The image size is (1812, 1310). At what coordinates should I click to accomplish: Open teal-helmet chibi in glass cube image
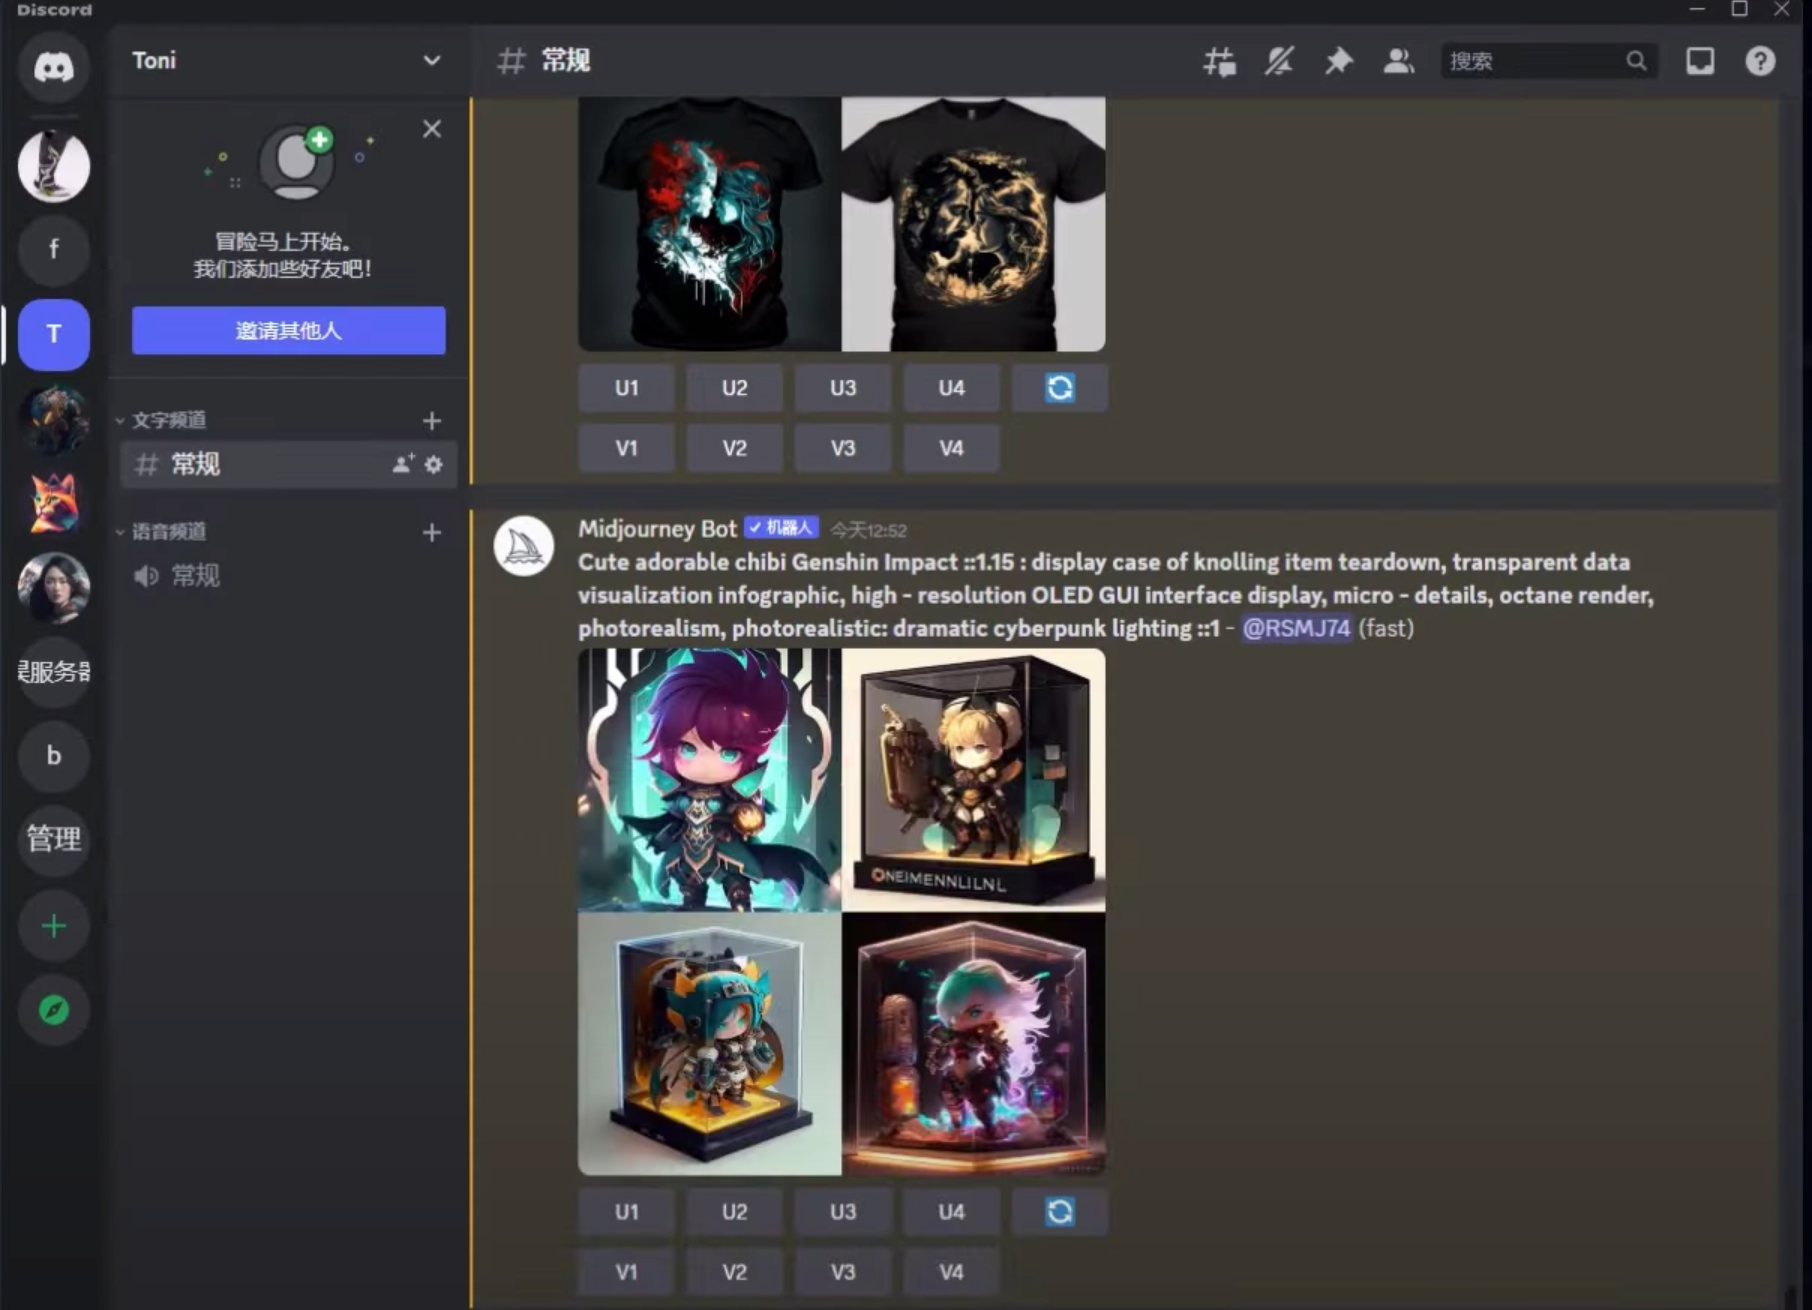[x=709, y=1044]
